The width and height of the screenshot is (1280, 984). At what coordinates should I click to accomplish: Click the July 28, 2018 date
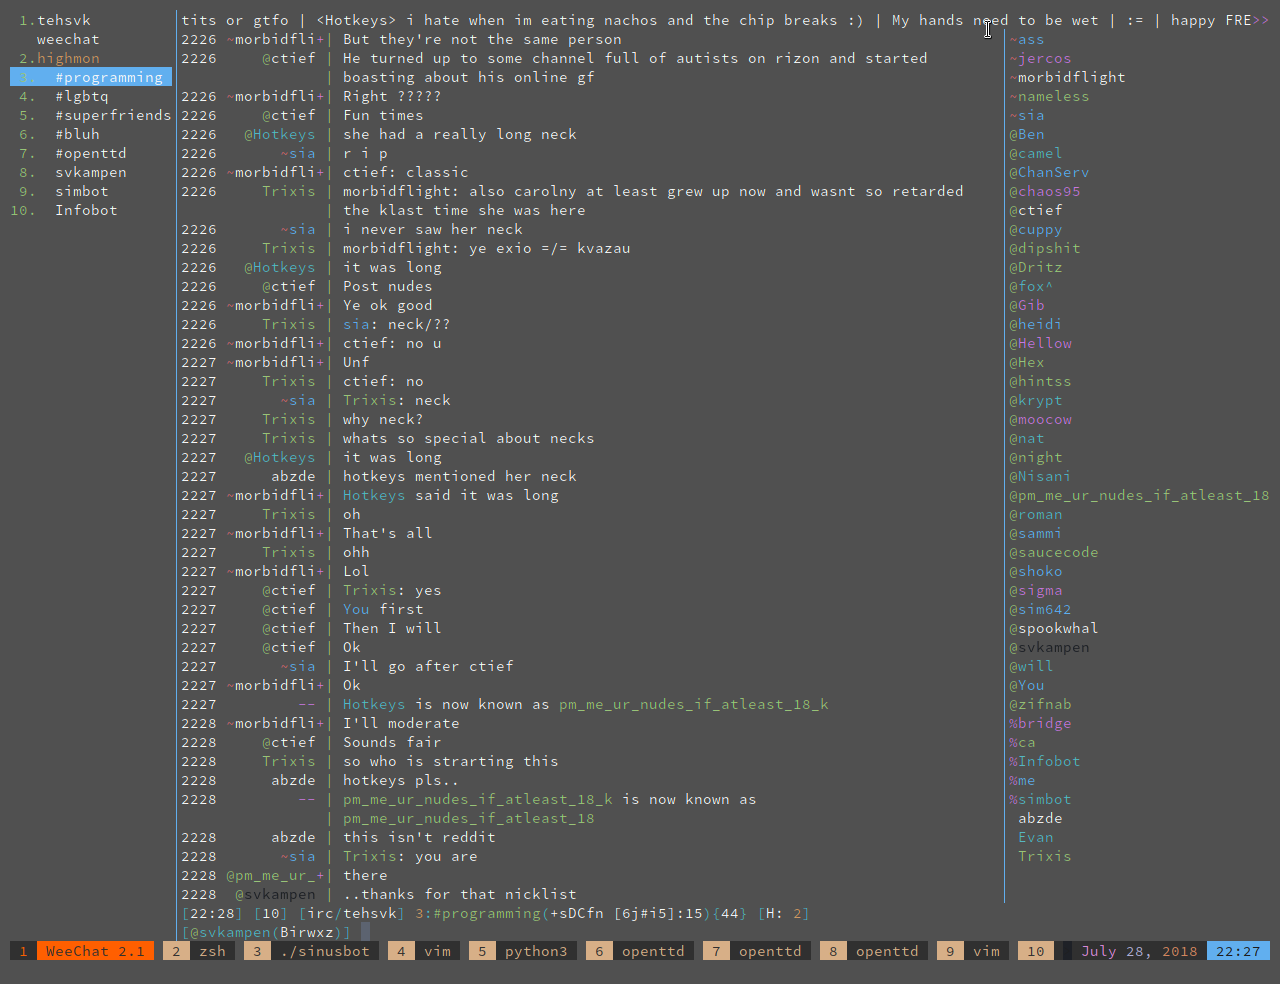1138,951
